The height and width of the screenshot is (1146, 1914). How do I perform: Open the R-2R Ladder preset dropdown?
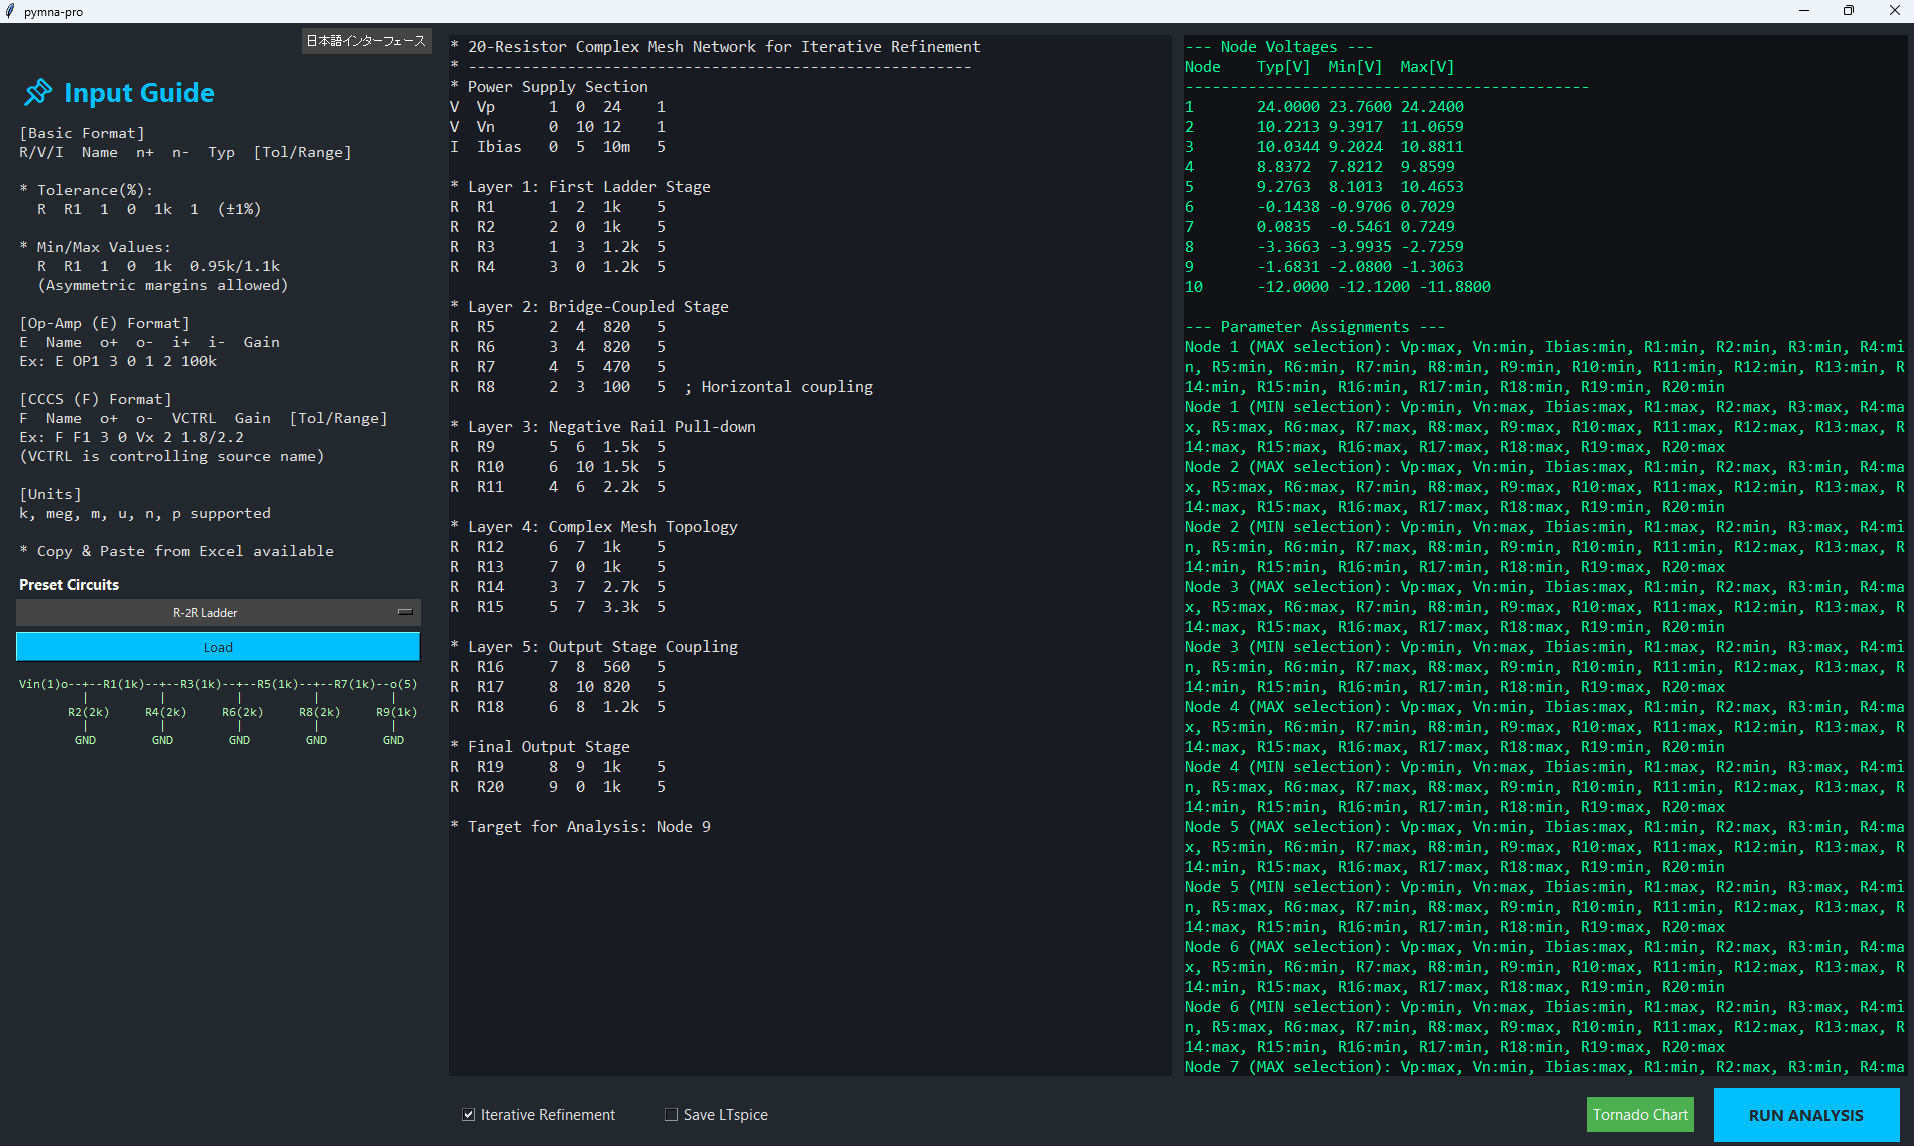tap(218, 612)
